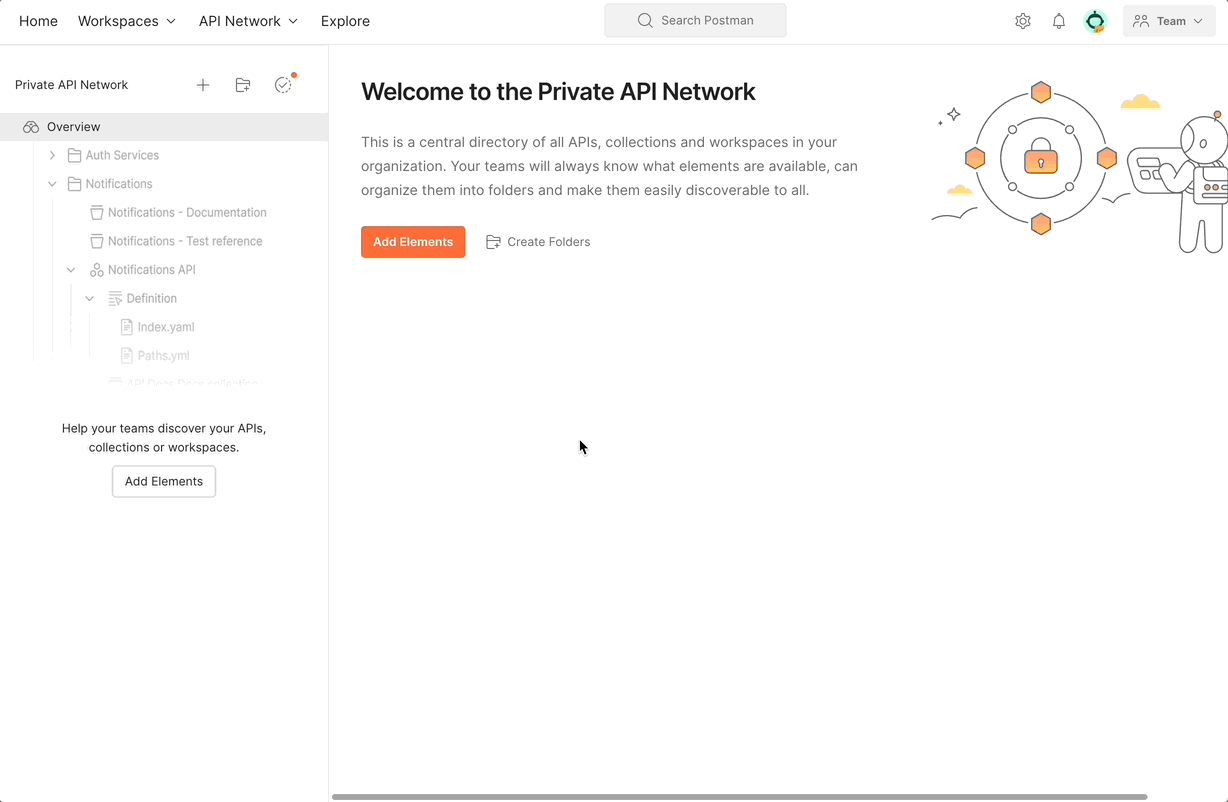Viewport: 1228px width, 802px height.
Task: Click your avatar profile icon
Action: (x=1095, y=20)
